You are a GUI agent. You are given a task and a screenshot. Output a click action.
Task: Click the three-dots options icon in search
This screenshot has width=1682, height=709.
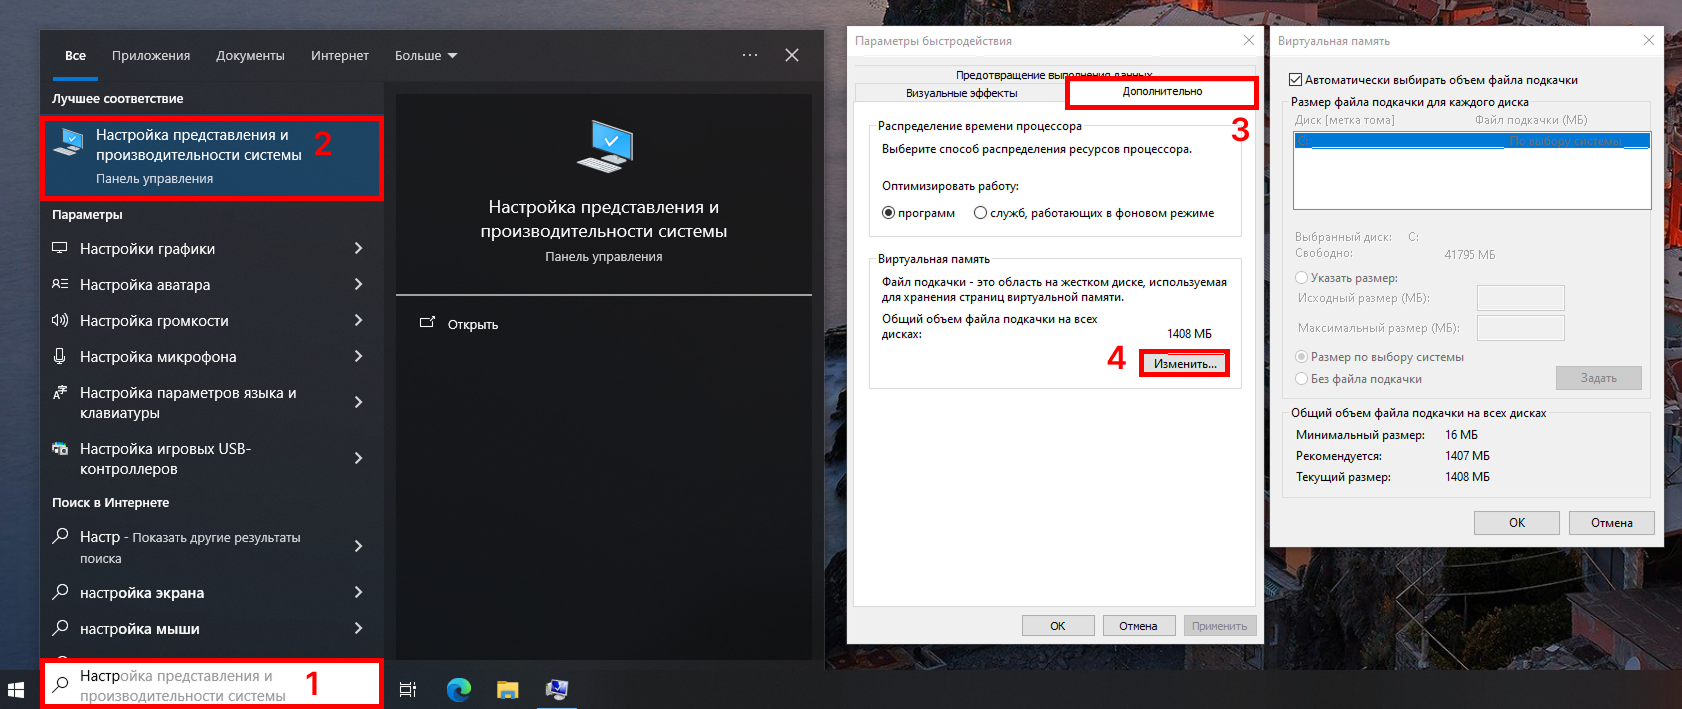click(750, 55)
